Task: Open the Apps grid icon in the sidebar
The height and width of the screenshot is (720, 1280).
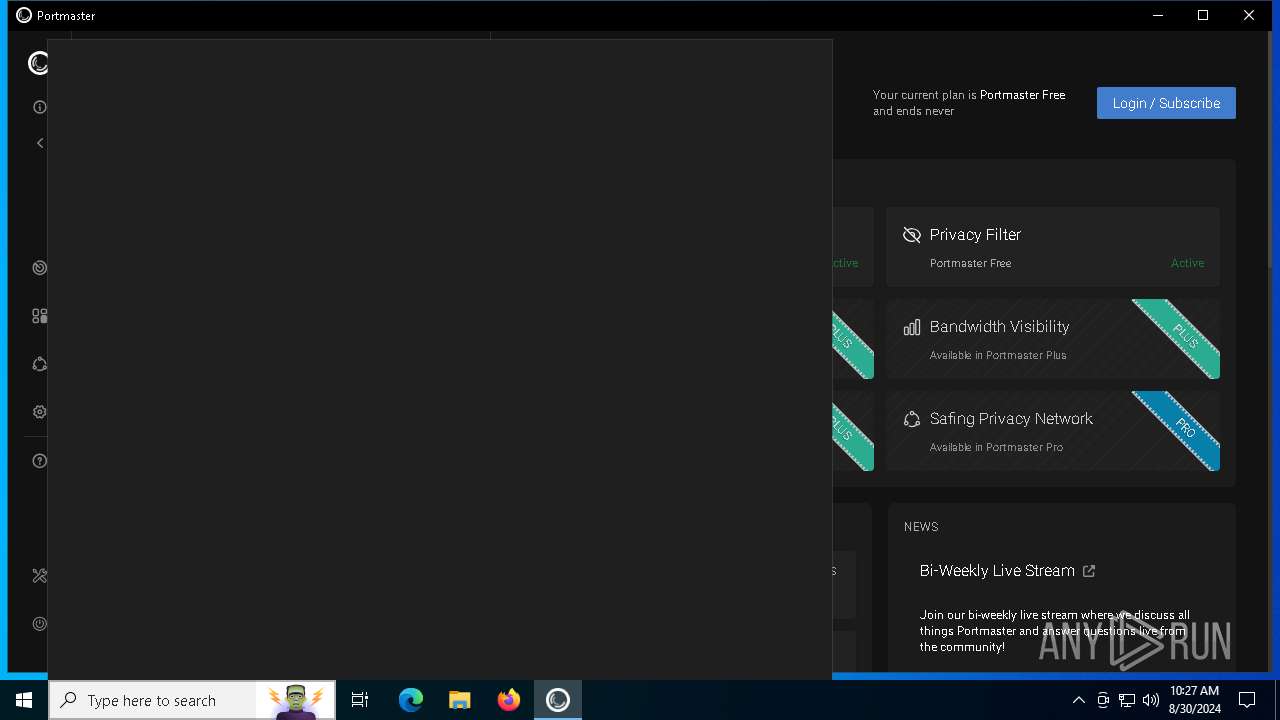Action: 40,316
